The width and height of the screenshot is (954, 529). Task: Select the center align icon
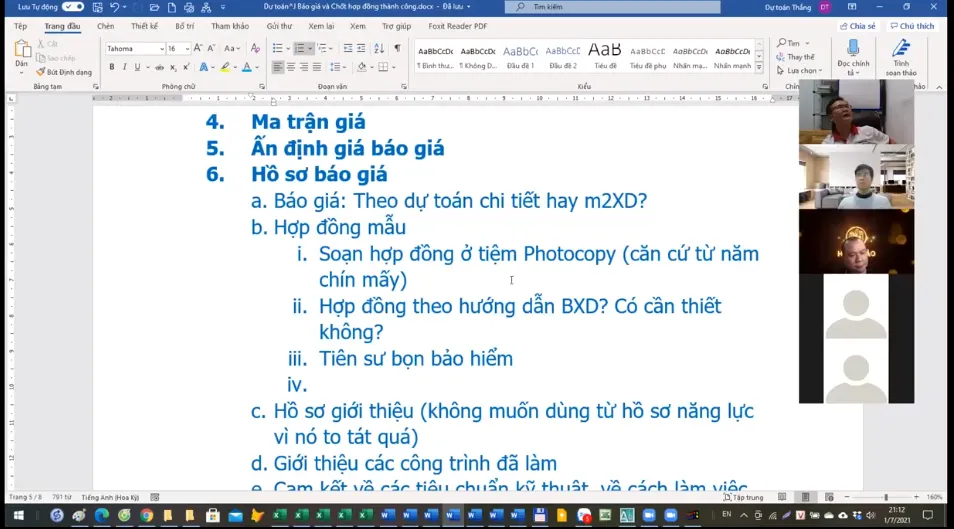coord(291,67)
